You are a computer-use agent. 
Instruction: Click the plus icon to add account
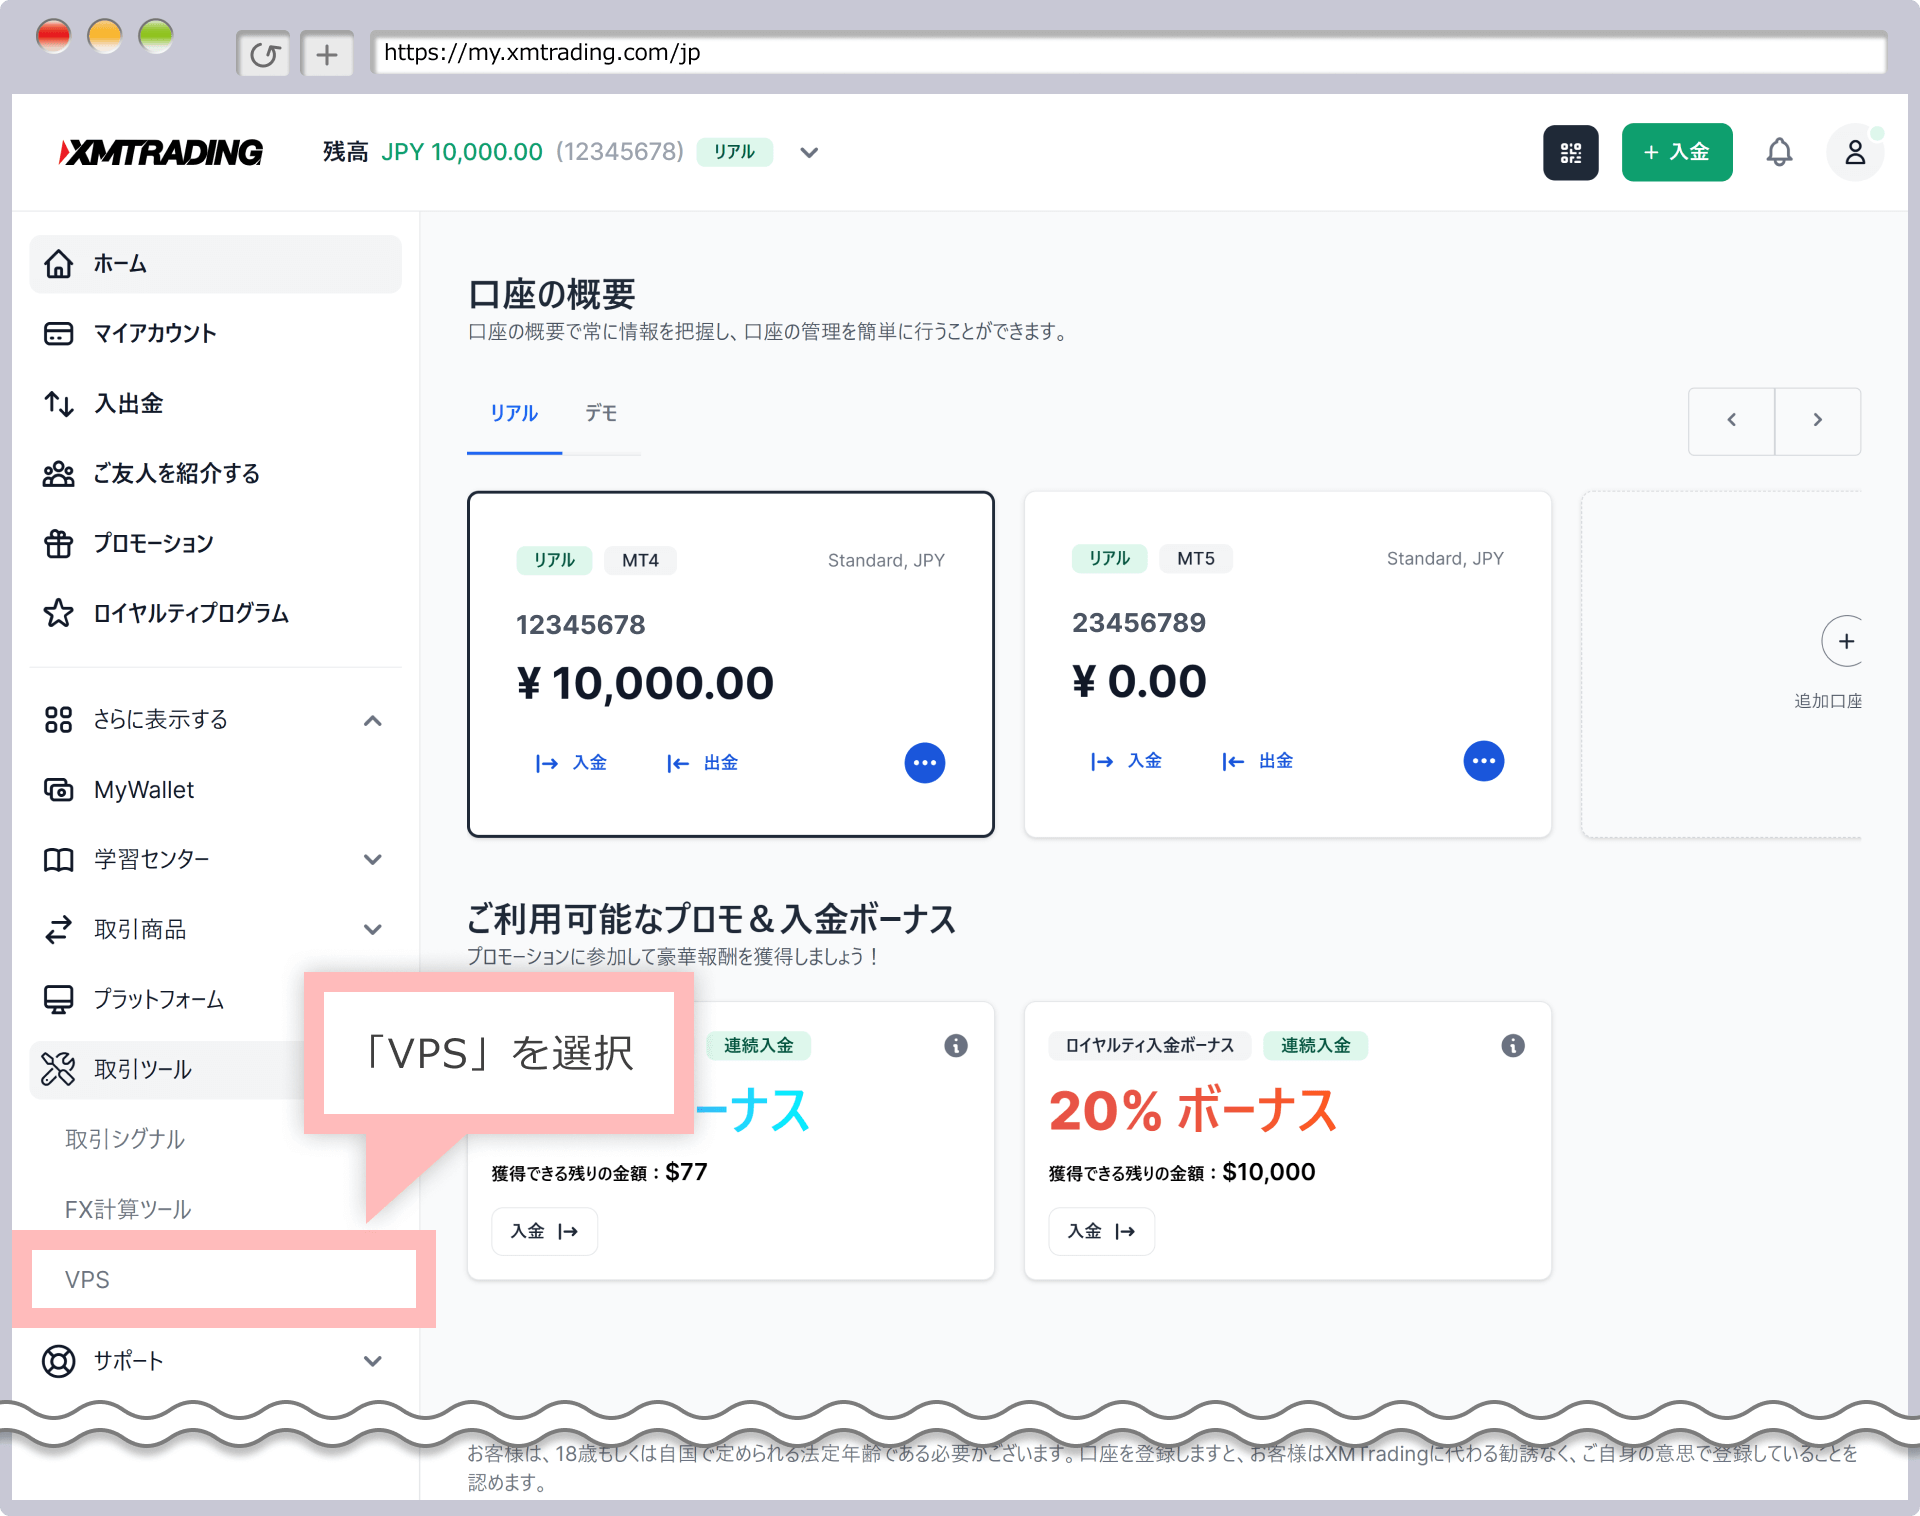pyautogui.click(x=1845, y=641)
